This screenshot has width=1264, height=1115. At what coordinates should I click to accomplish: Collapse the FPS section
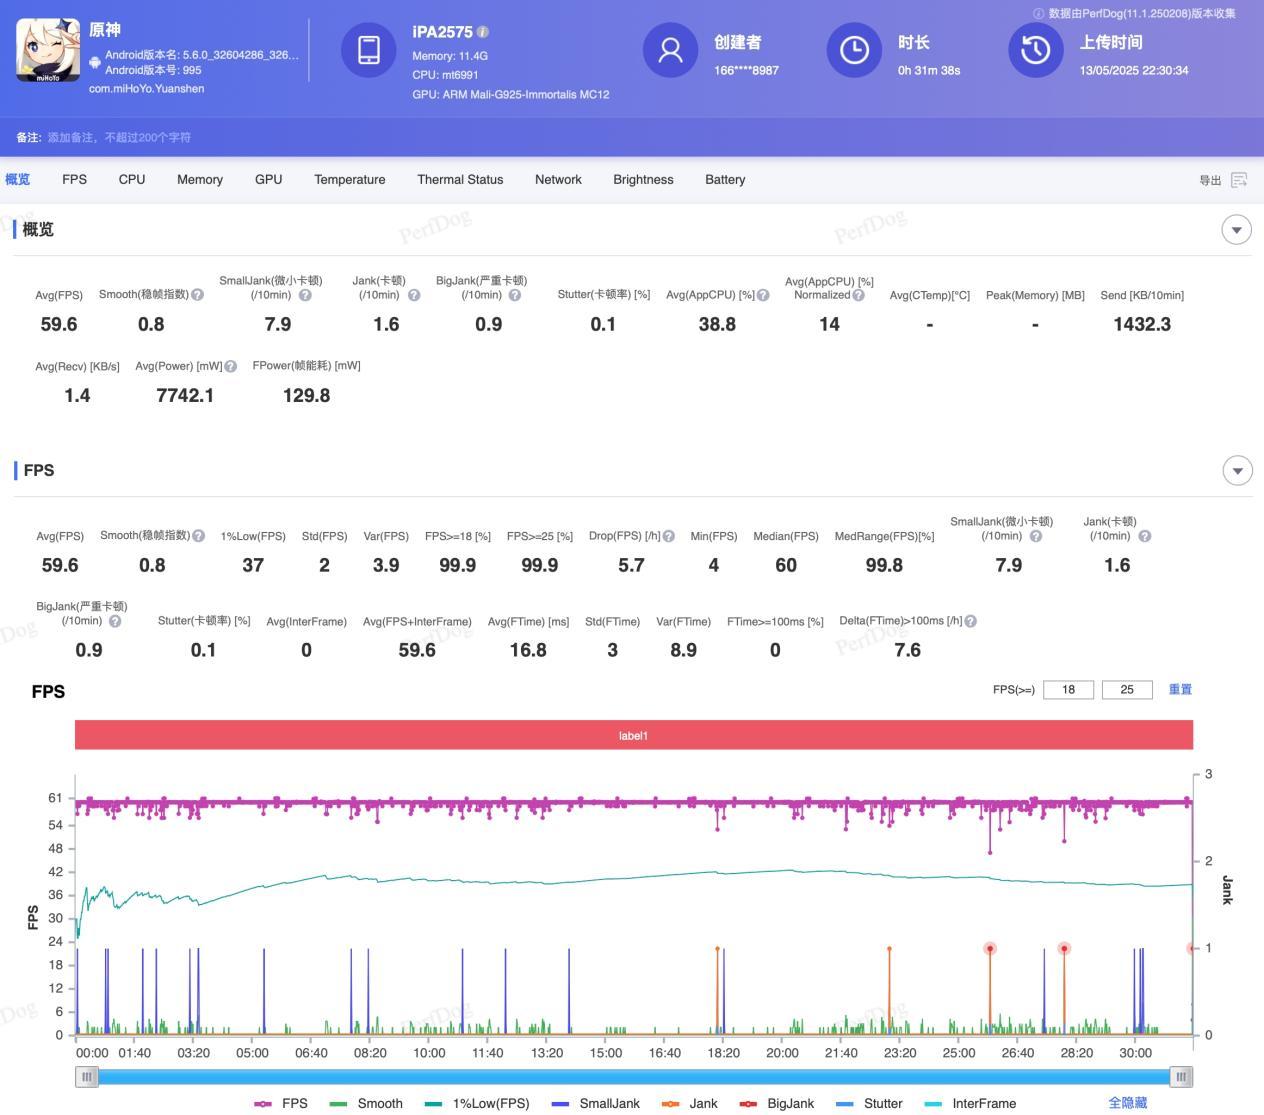pos(1236,470)
